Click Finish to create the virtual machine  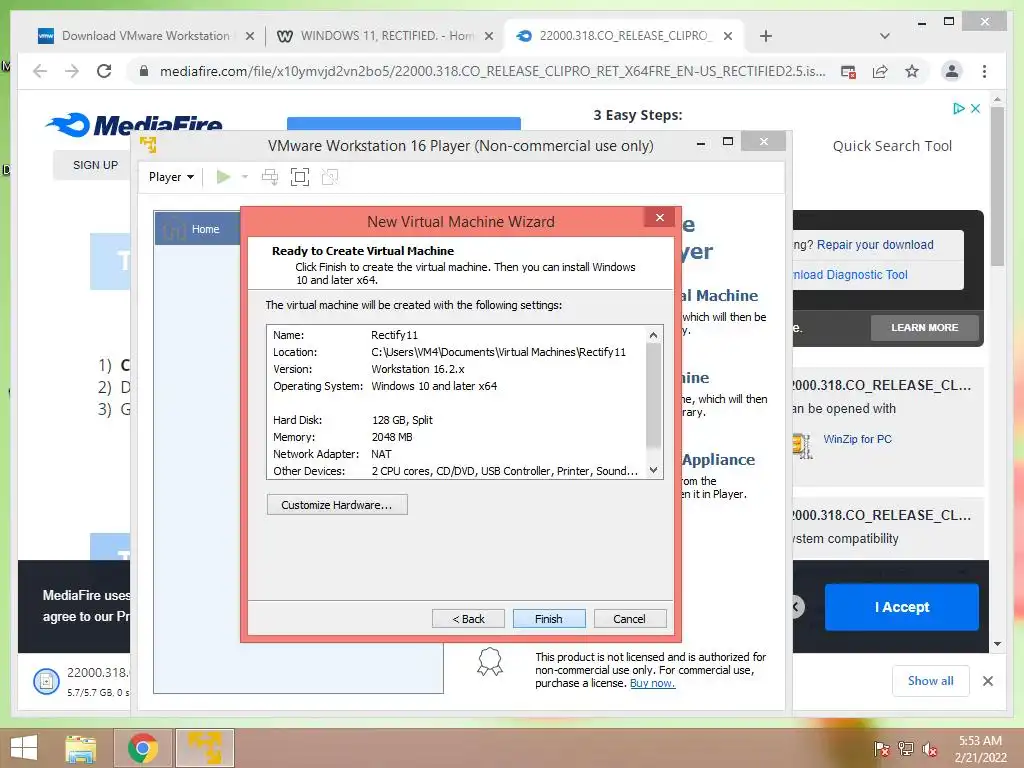[549, 618]
